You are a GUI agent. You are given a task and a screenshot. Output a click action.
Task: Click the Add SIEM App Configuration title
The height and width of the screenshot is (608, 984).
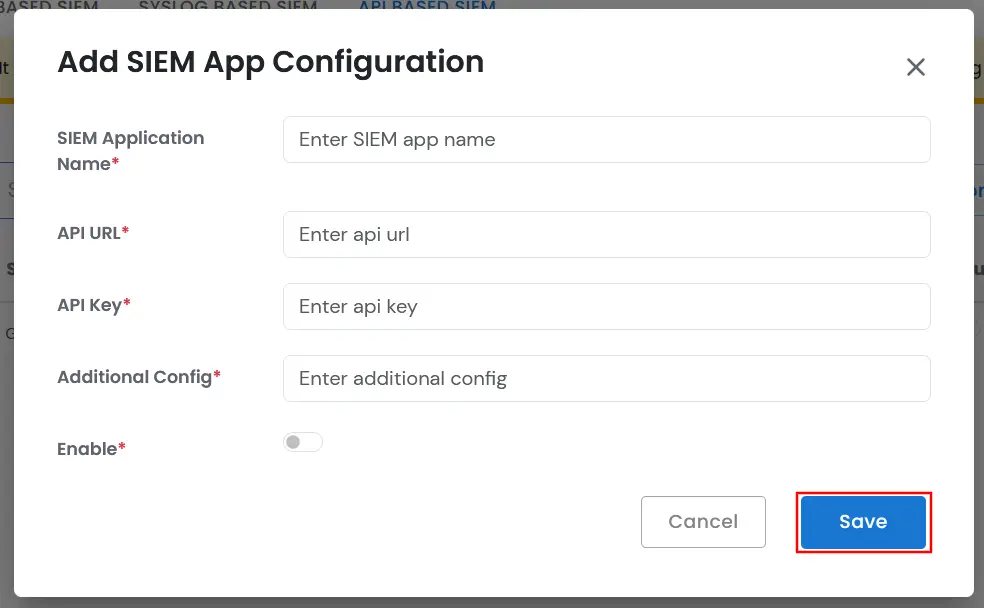coord(270,62)
